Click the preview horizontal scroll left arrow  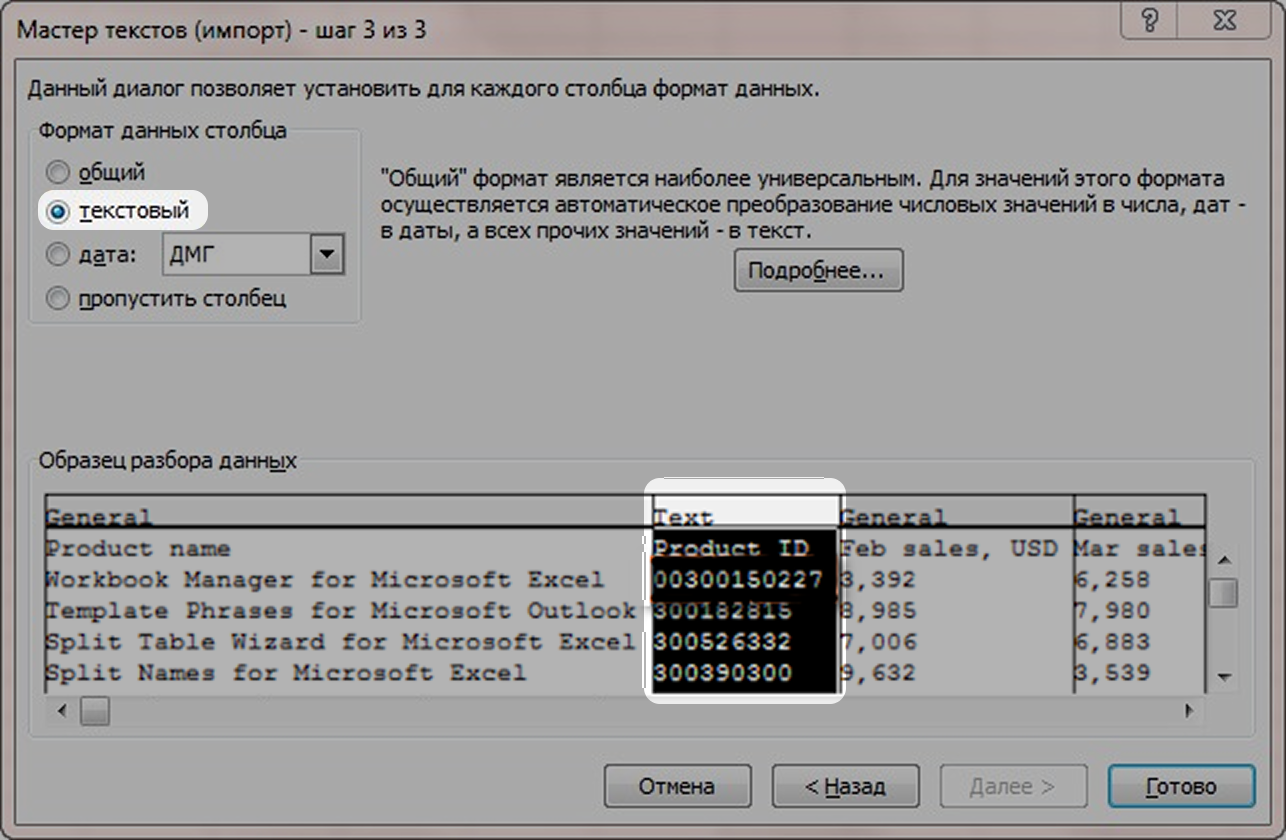point(62,712)
